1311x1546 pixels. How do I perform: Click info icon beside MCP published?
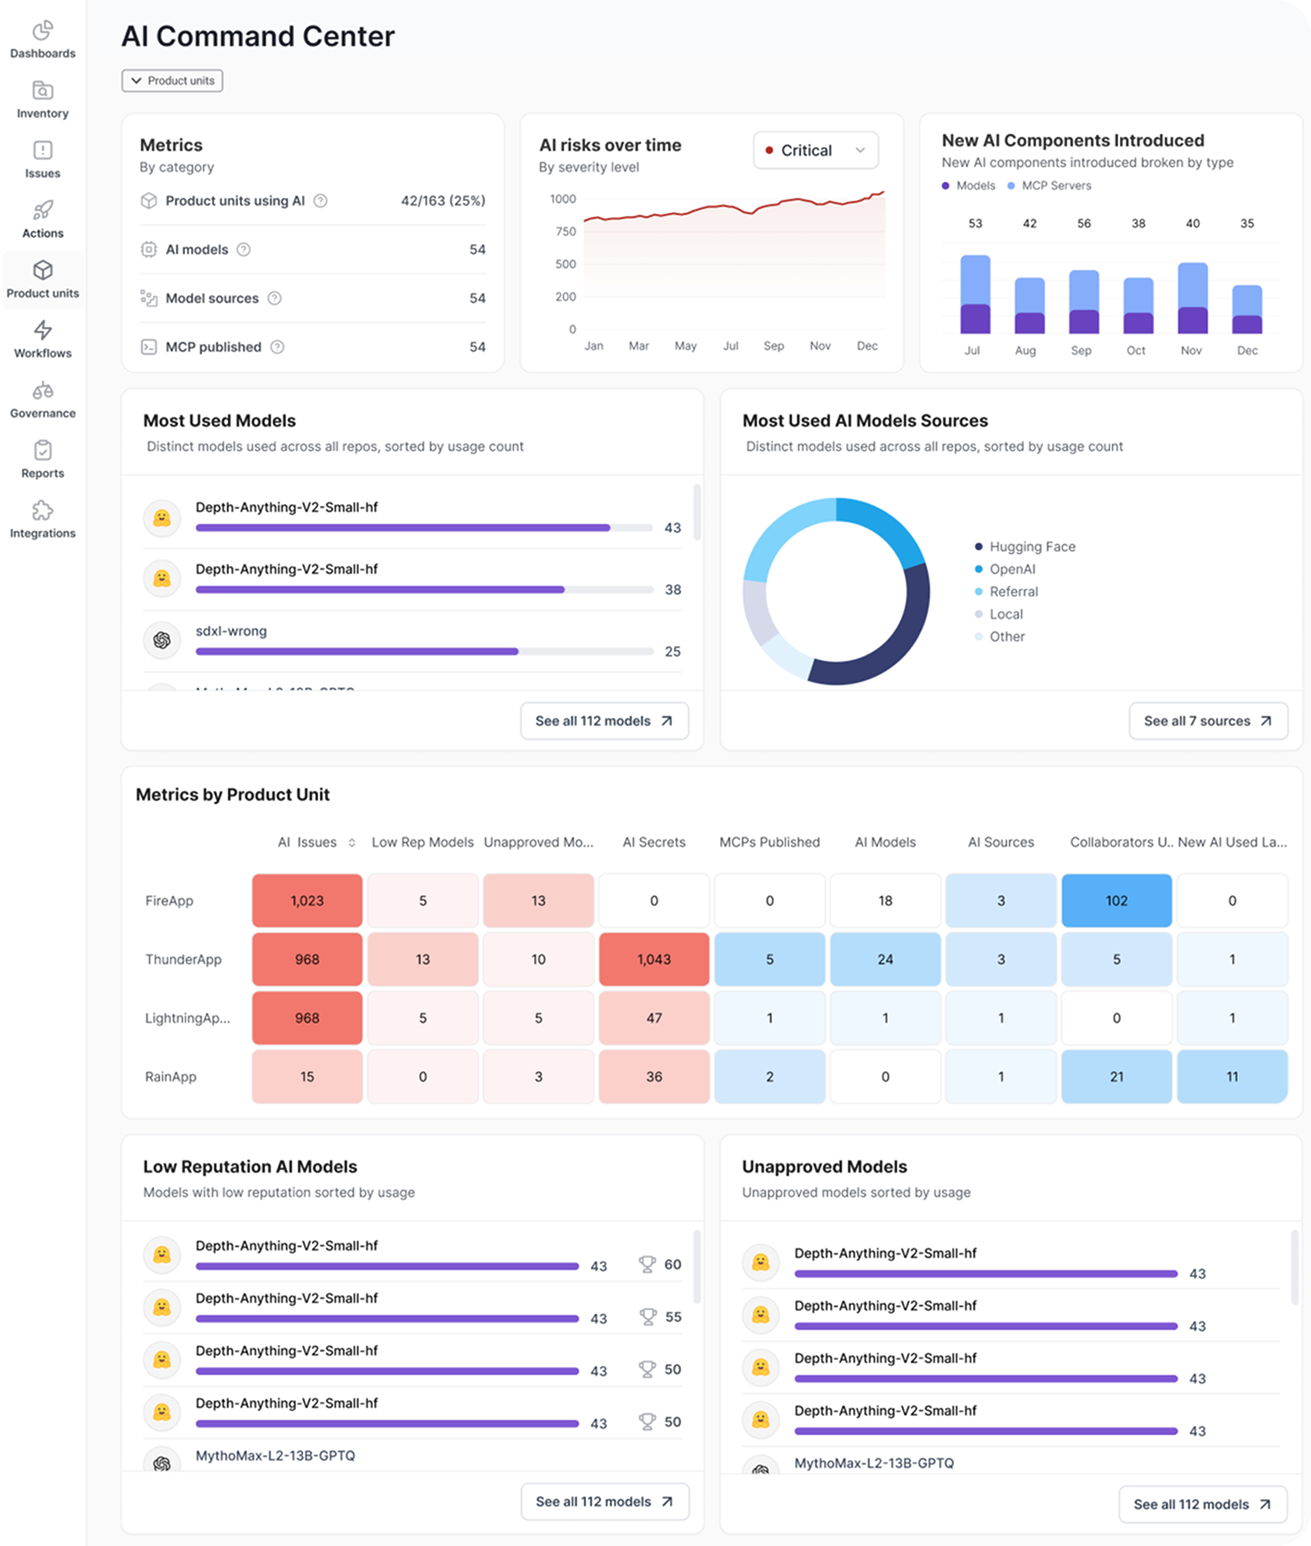(277, 347)
